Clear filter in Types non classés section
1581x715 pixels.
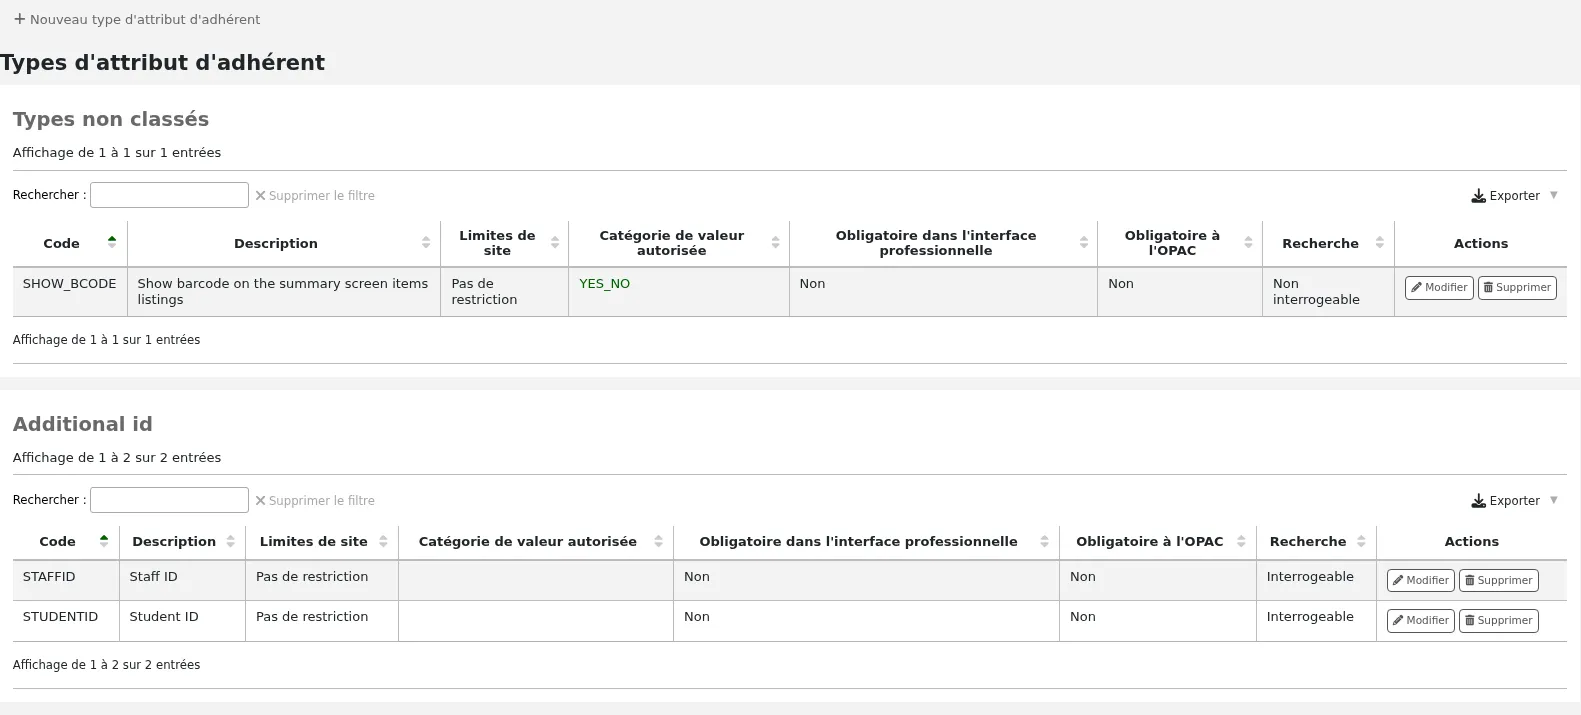pyautogui.click(x=315, y=196)
